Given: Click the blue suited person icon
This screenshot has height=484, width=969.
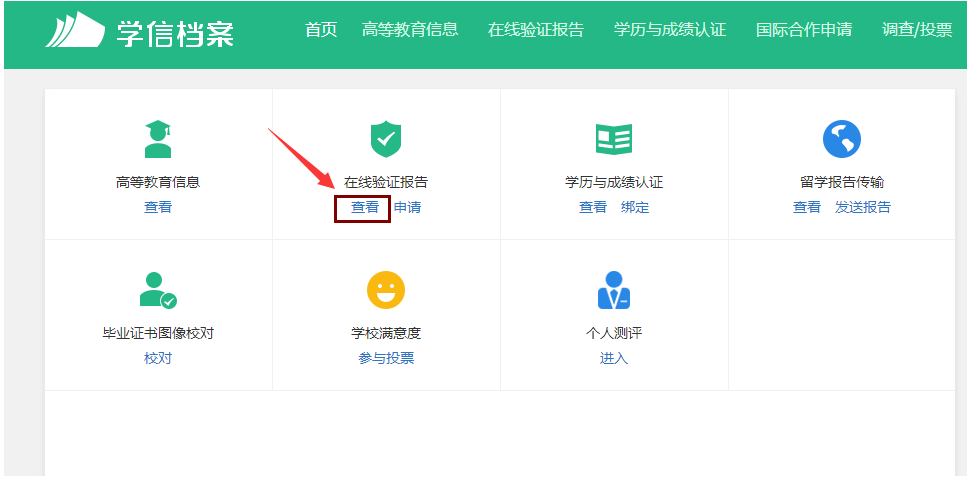Looking at the screenshot, I should click(x=614, y=291).
